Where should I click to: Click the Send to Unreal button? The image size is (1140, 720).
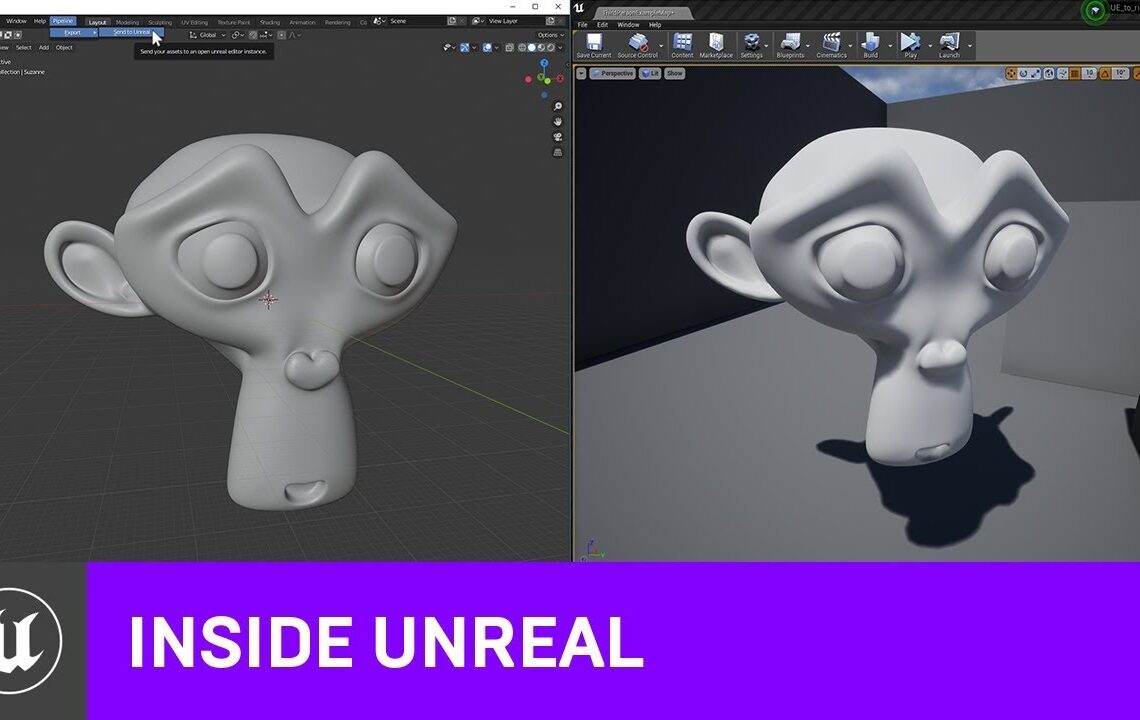131,31
